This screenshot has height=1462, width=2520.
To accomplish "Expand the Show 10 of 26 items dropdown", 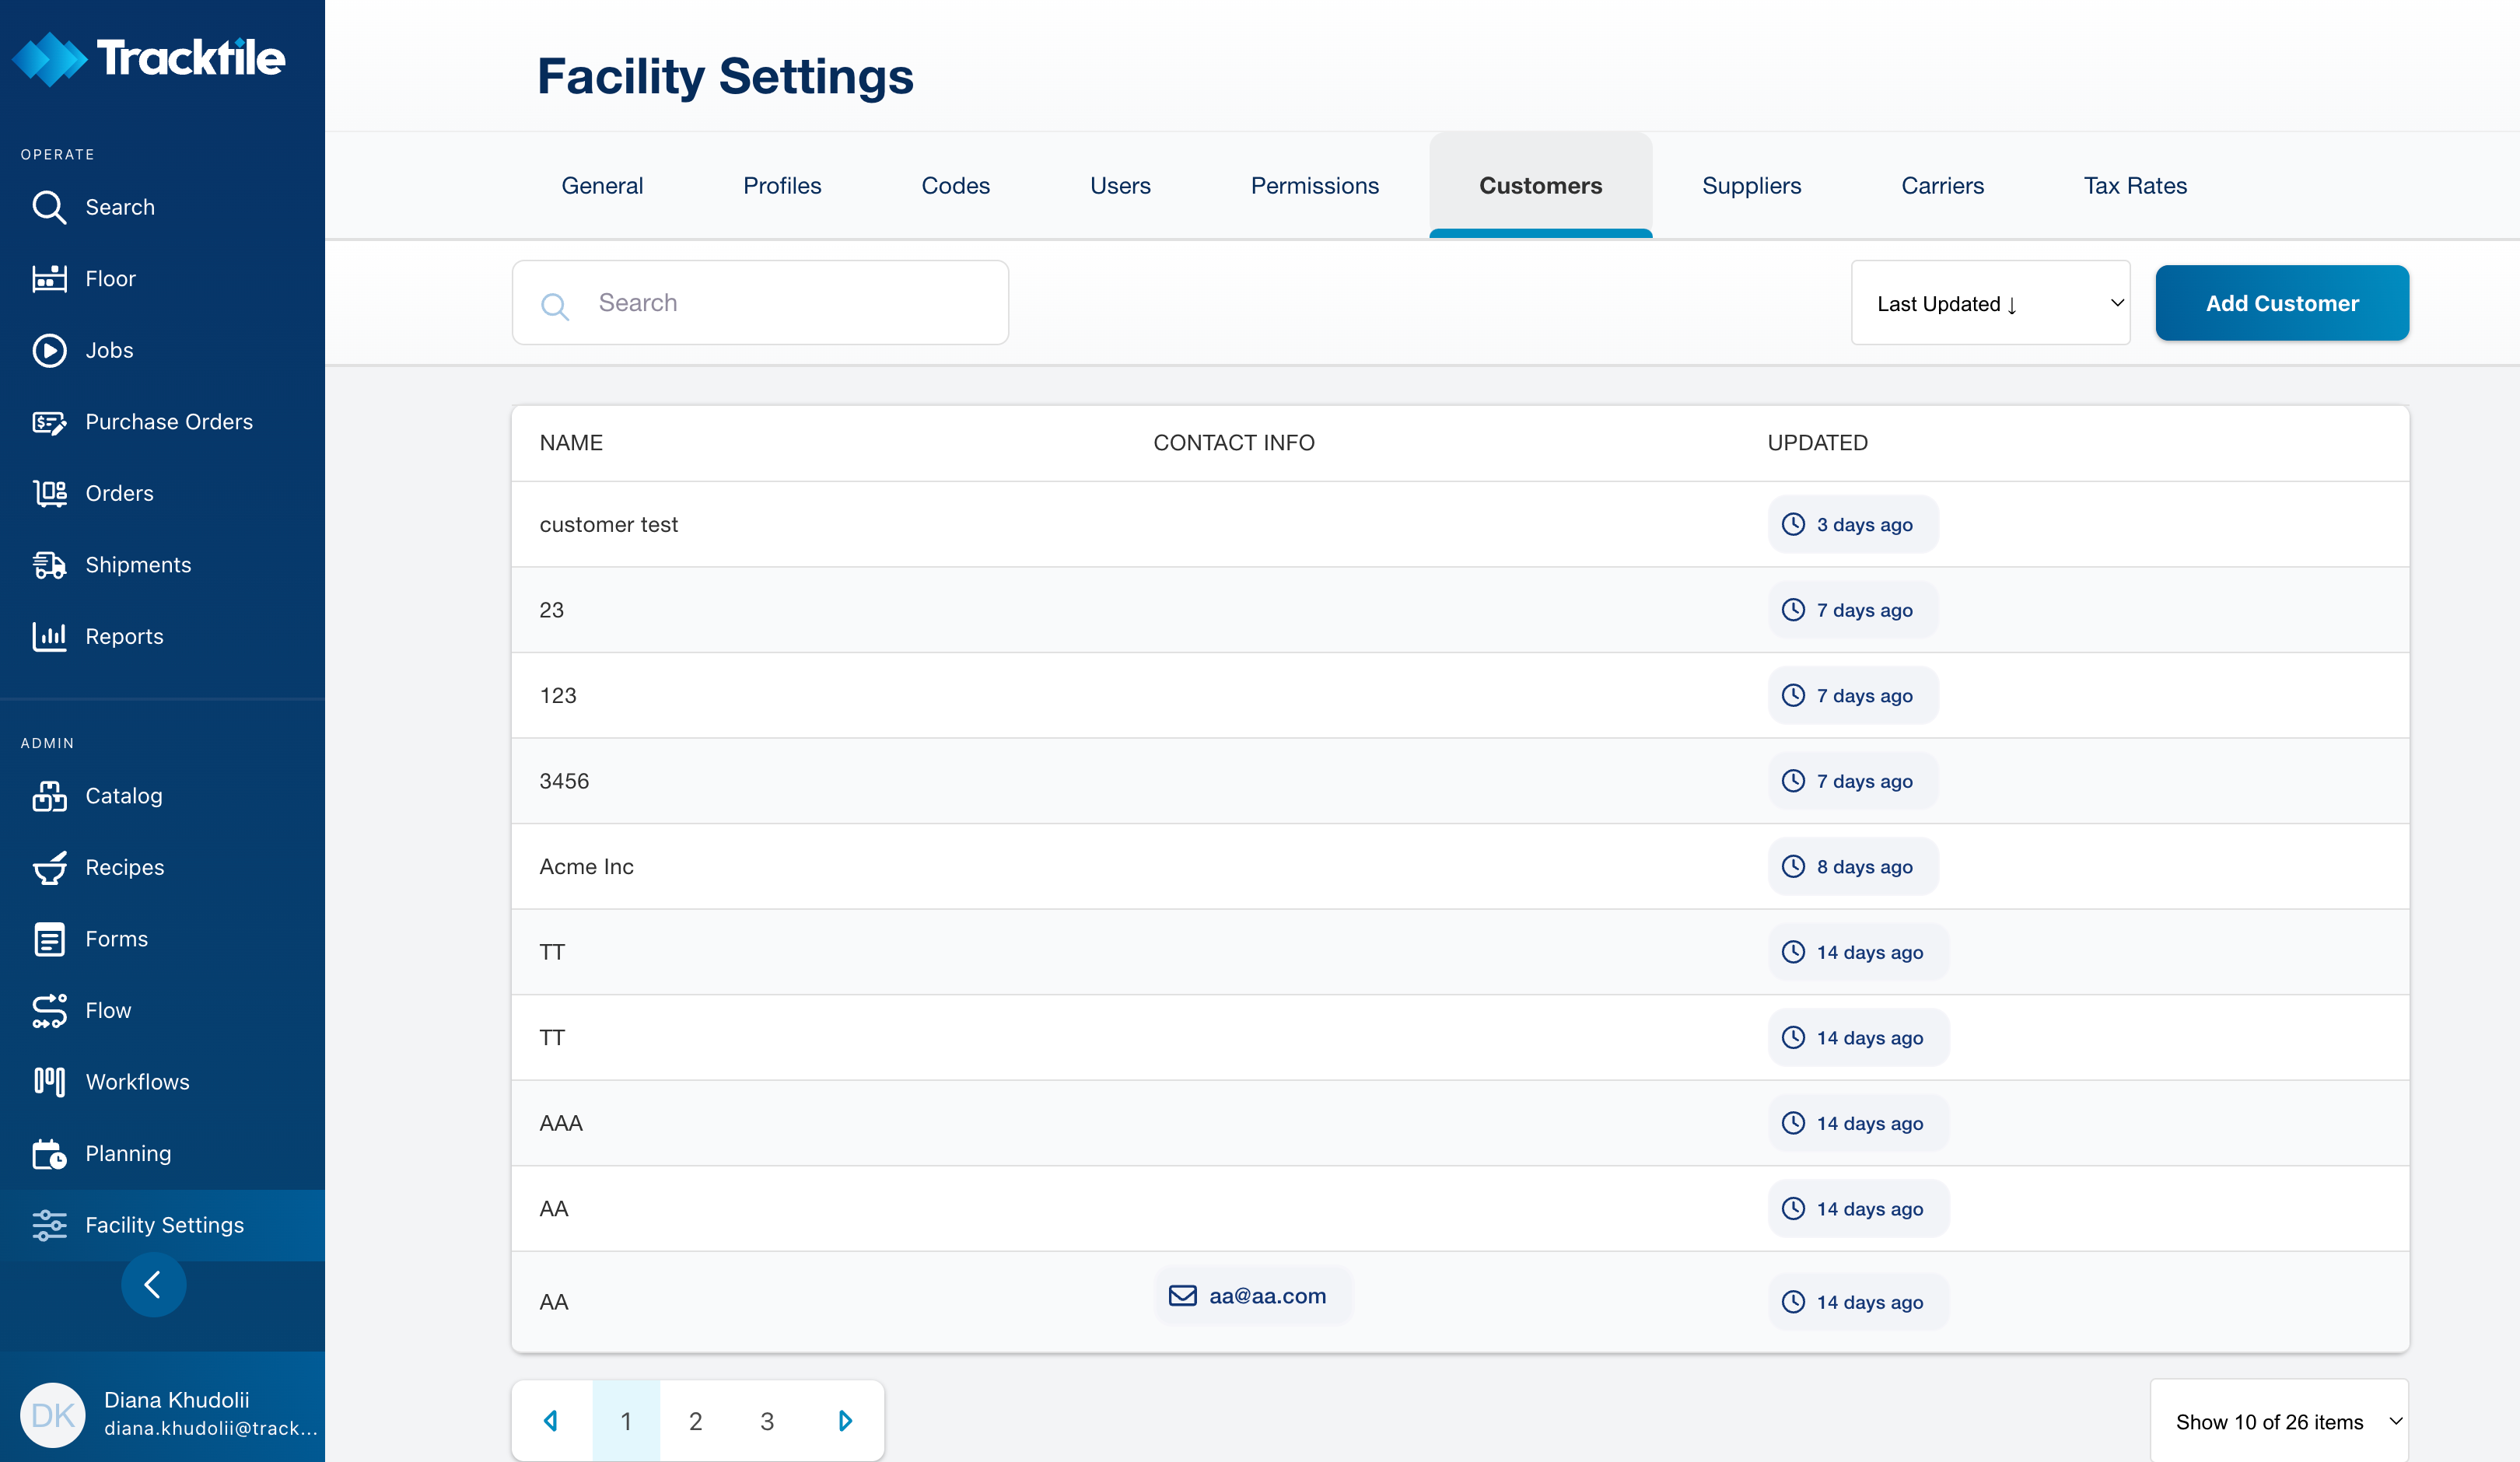I will [2279, 1421].
